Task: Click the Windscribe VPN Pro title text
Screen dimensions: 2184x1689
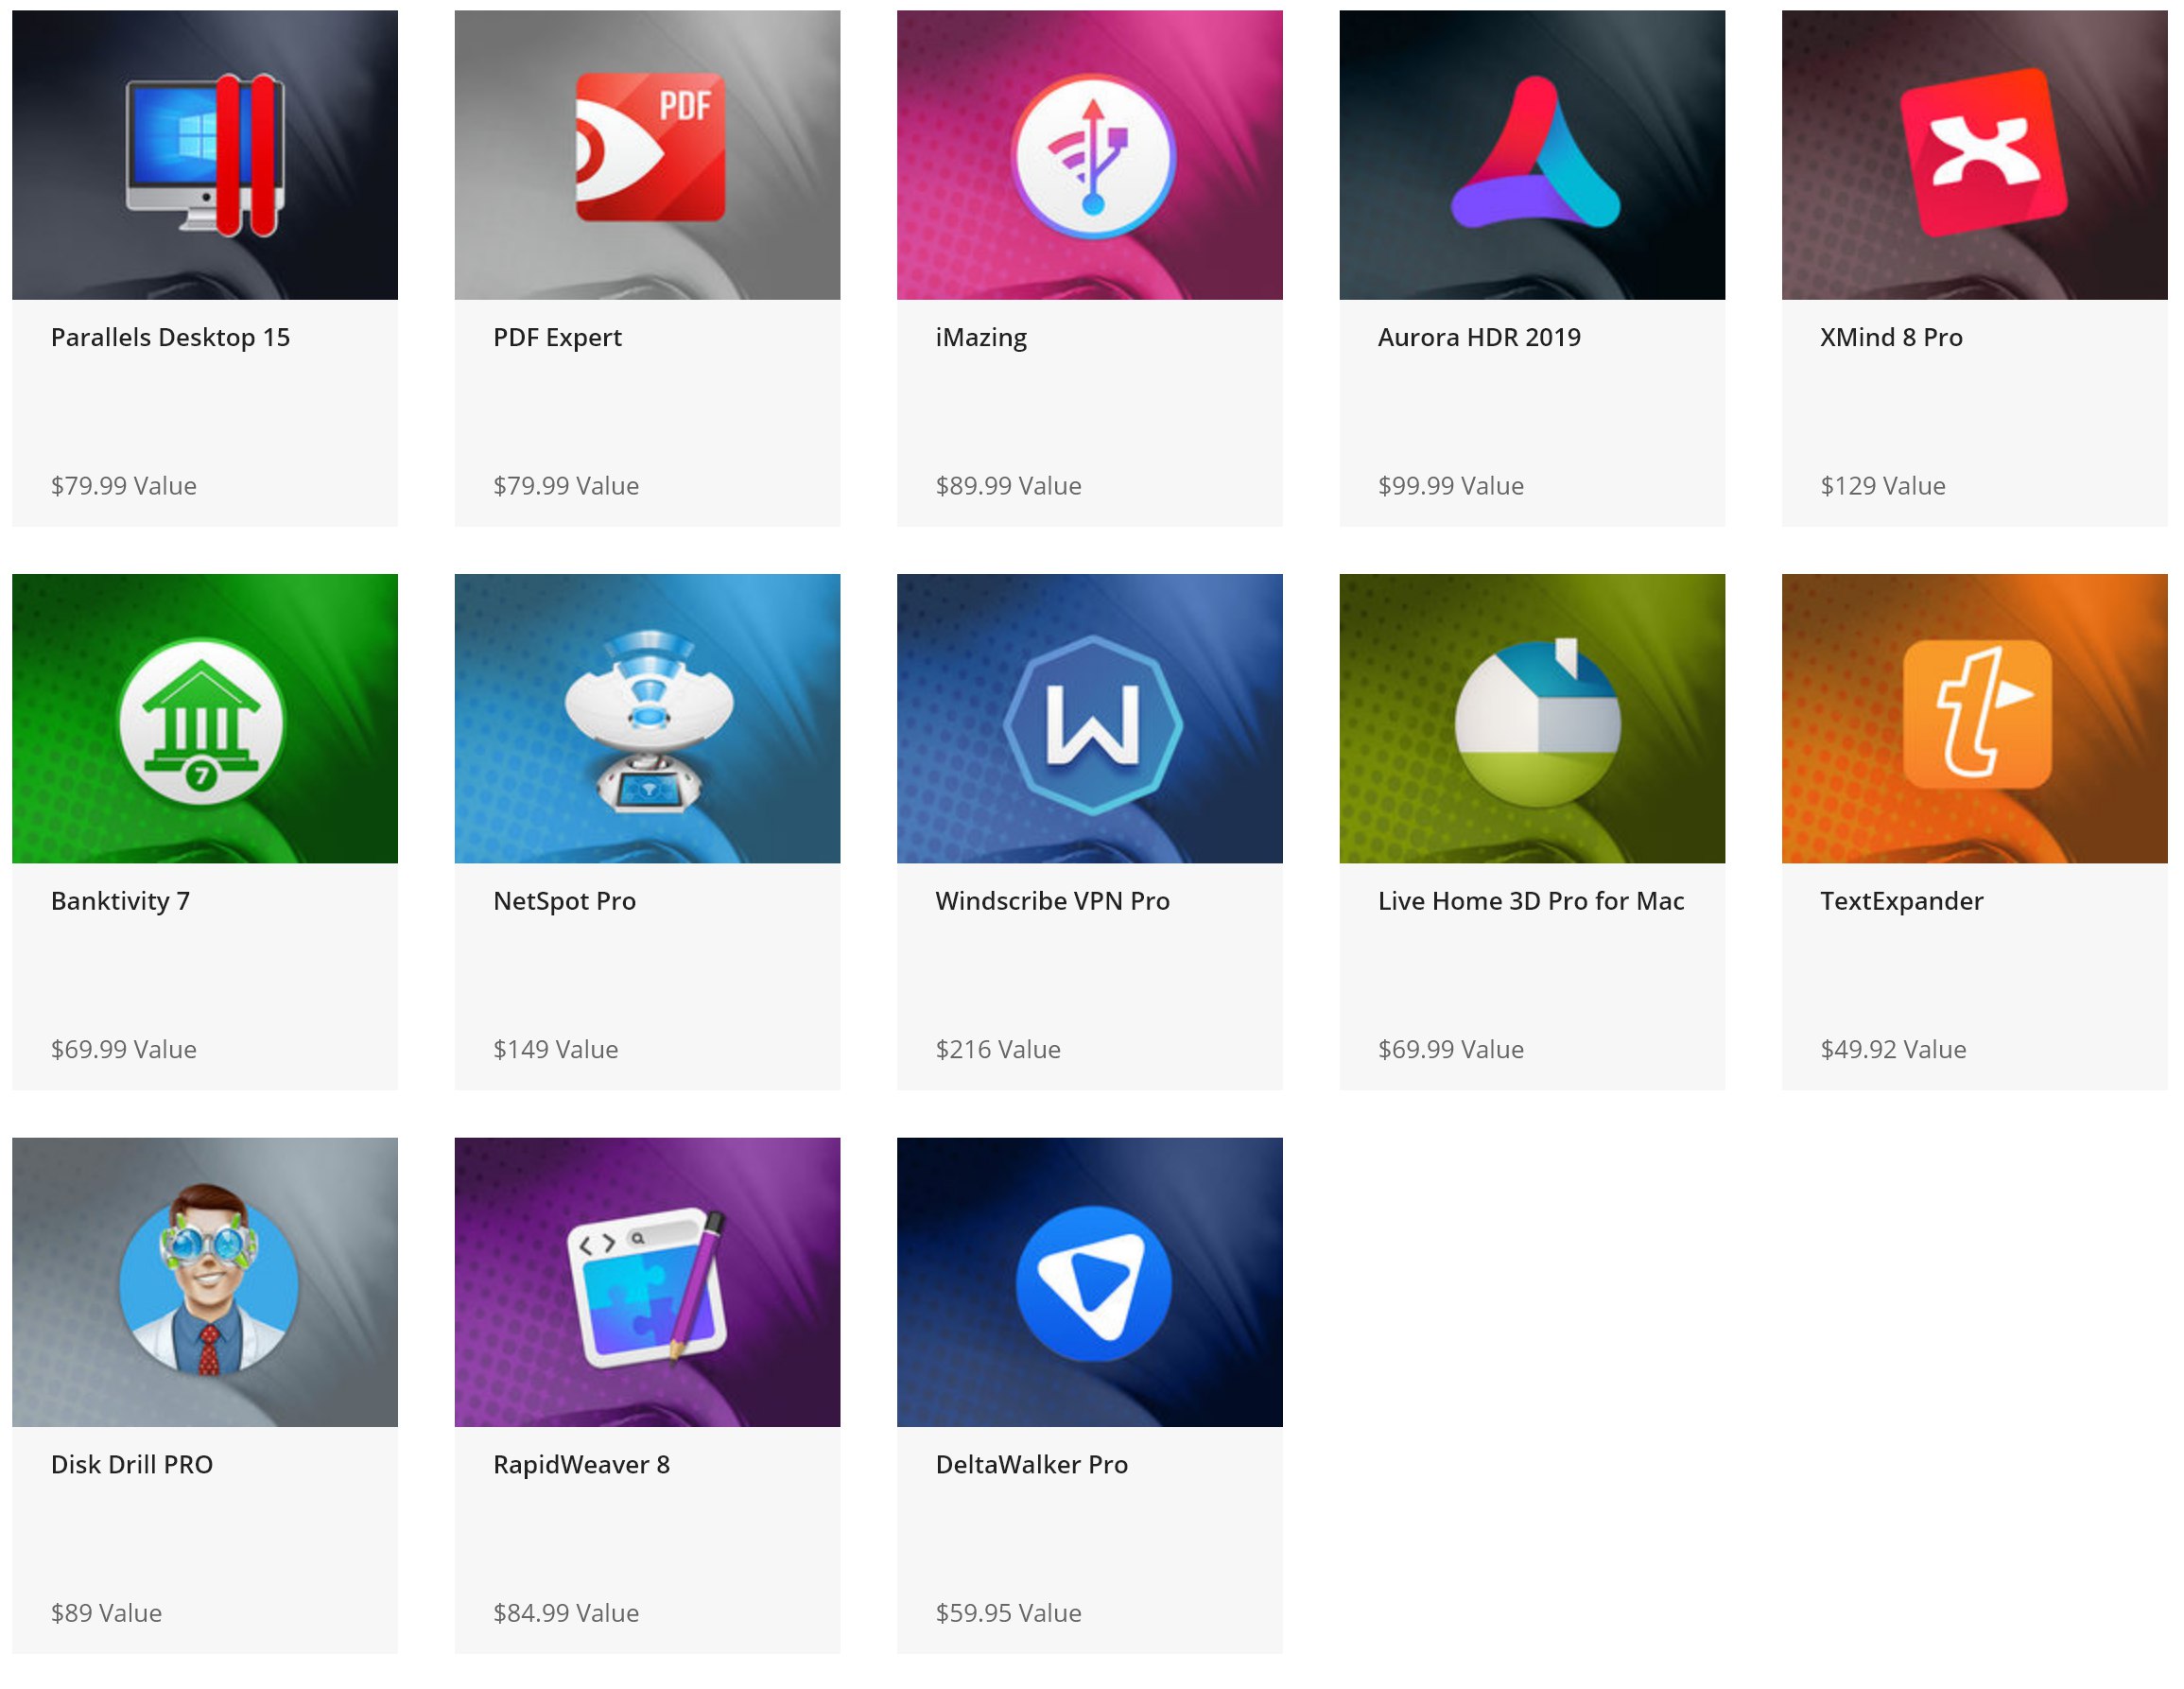Action: coord(1052,901)
